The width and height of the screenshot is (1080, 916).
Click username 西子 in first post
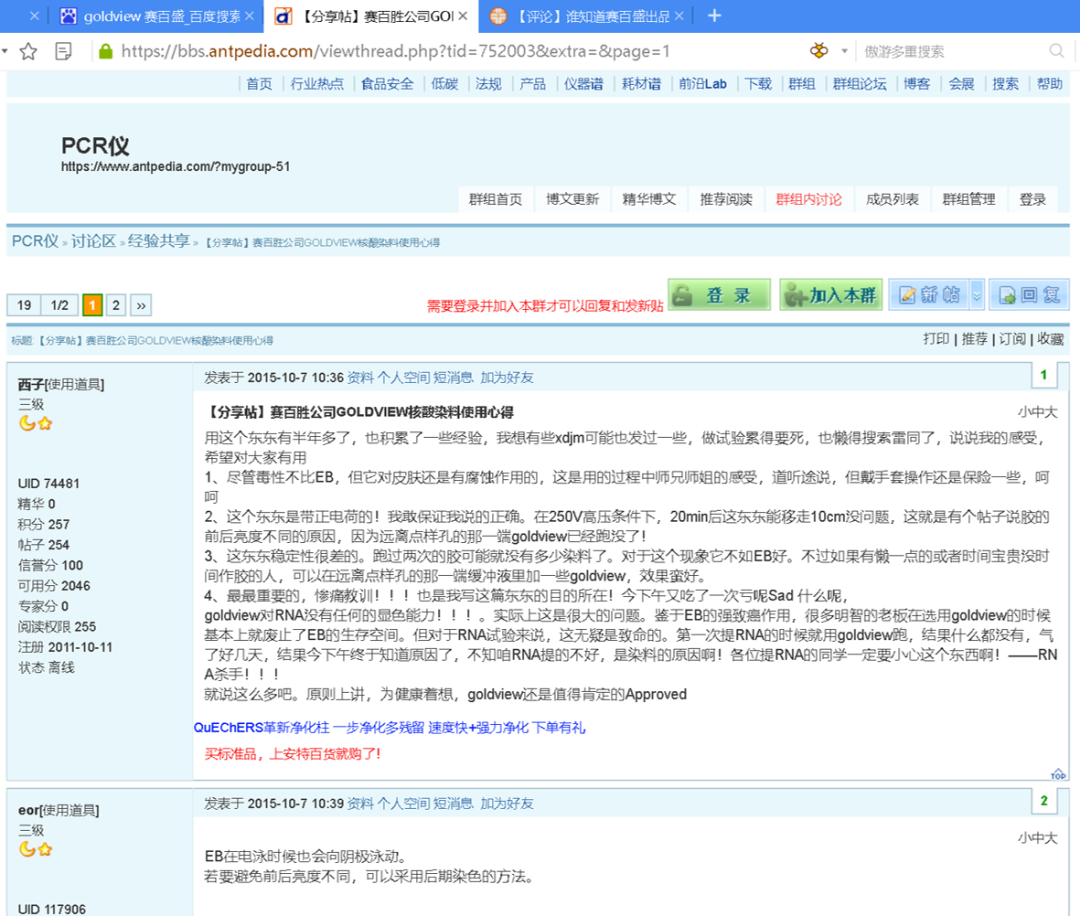click(31, 384)
